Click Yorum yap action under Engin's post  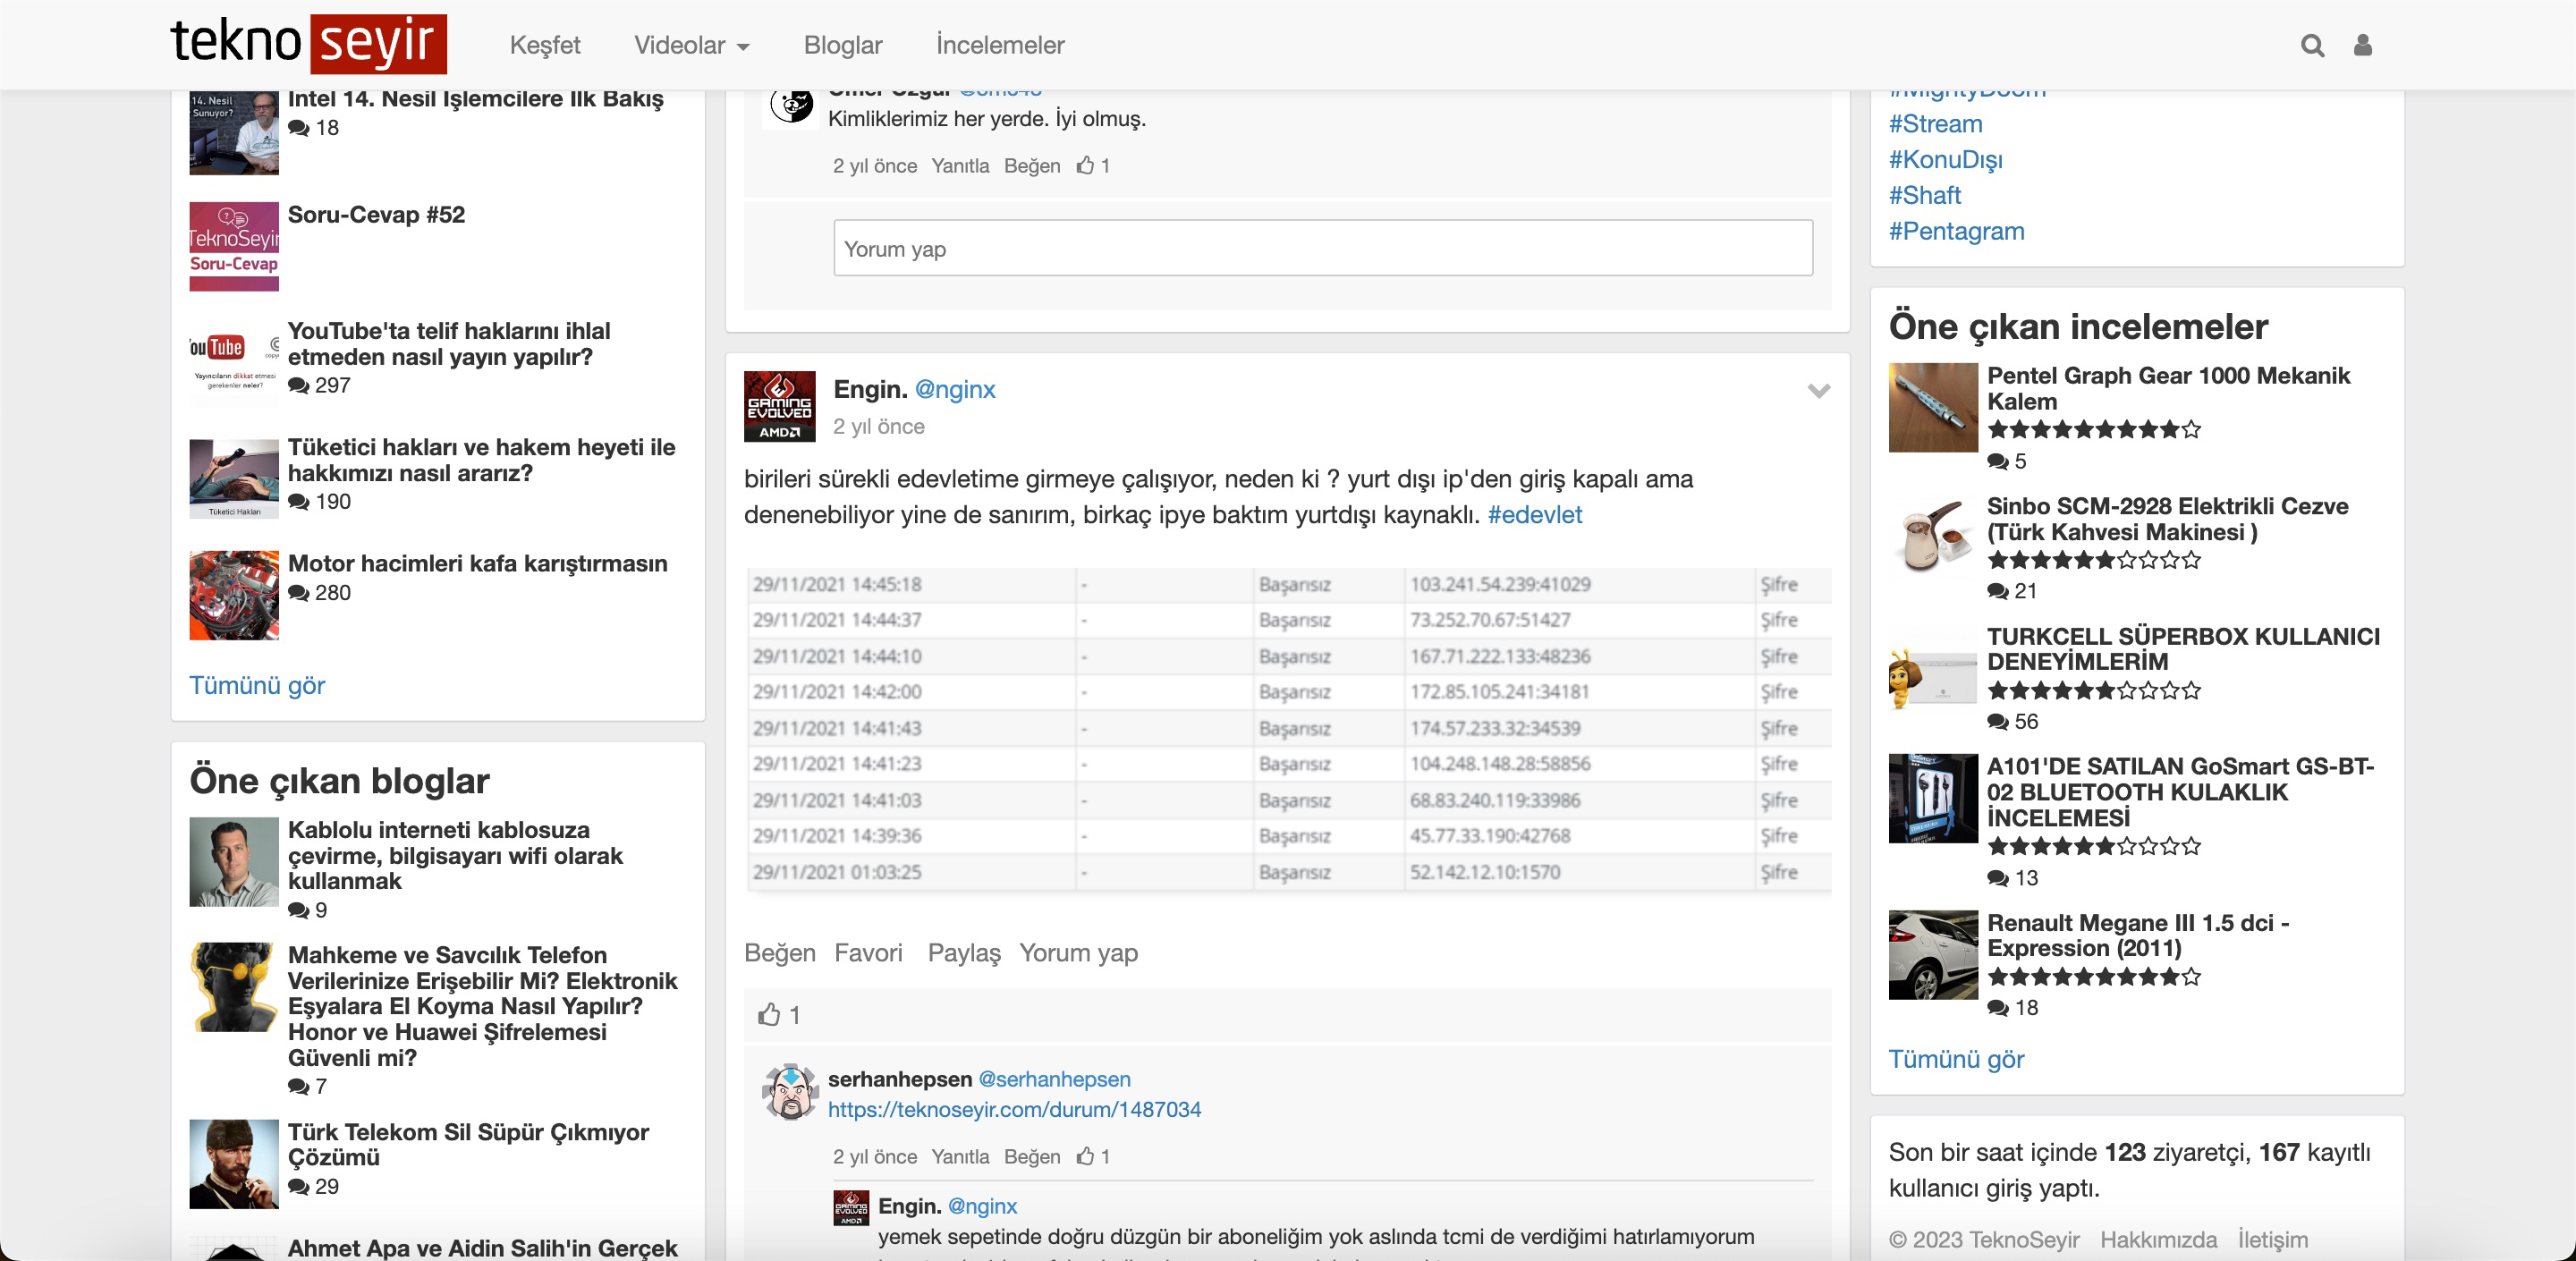click(x=1078, y=953)
